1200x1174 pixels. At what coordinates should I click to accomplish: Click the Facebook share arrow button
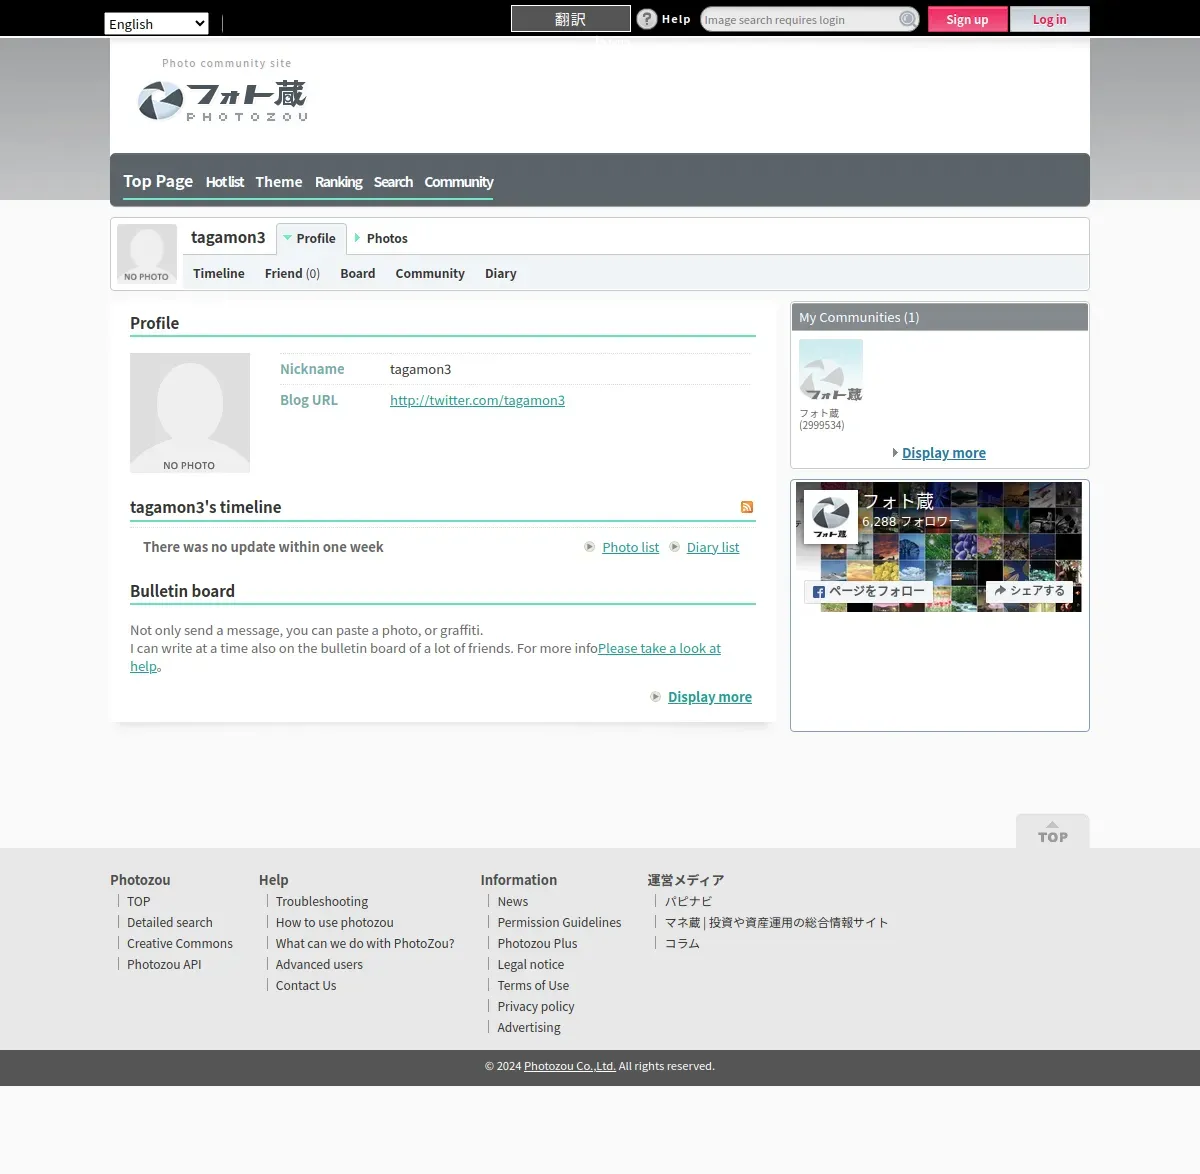(x=1029, y=591)
